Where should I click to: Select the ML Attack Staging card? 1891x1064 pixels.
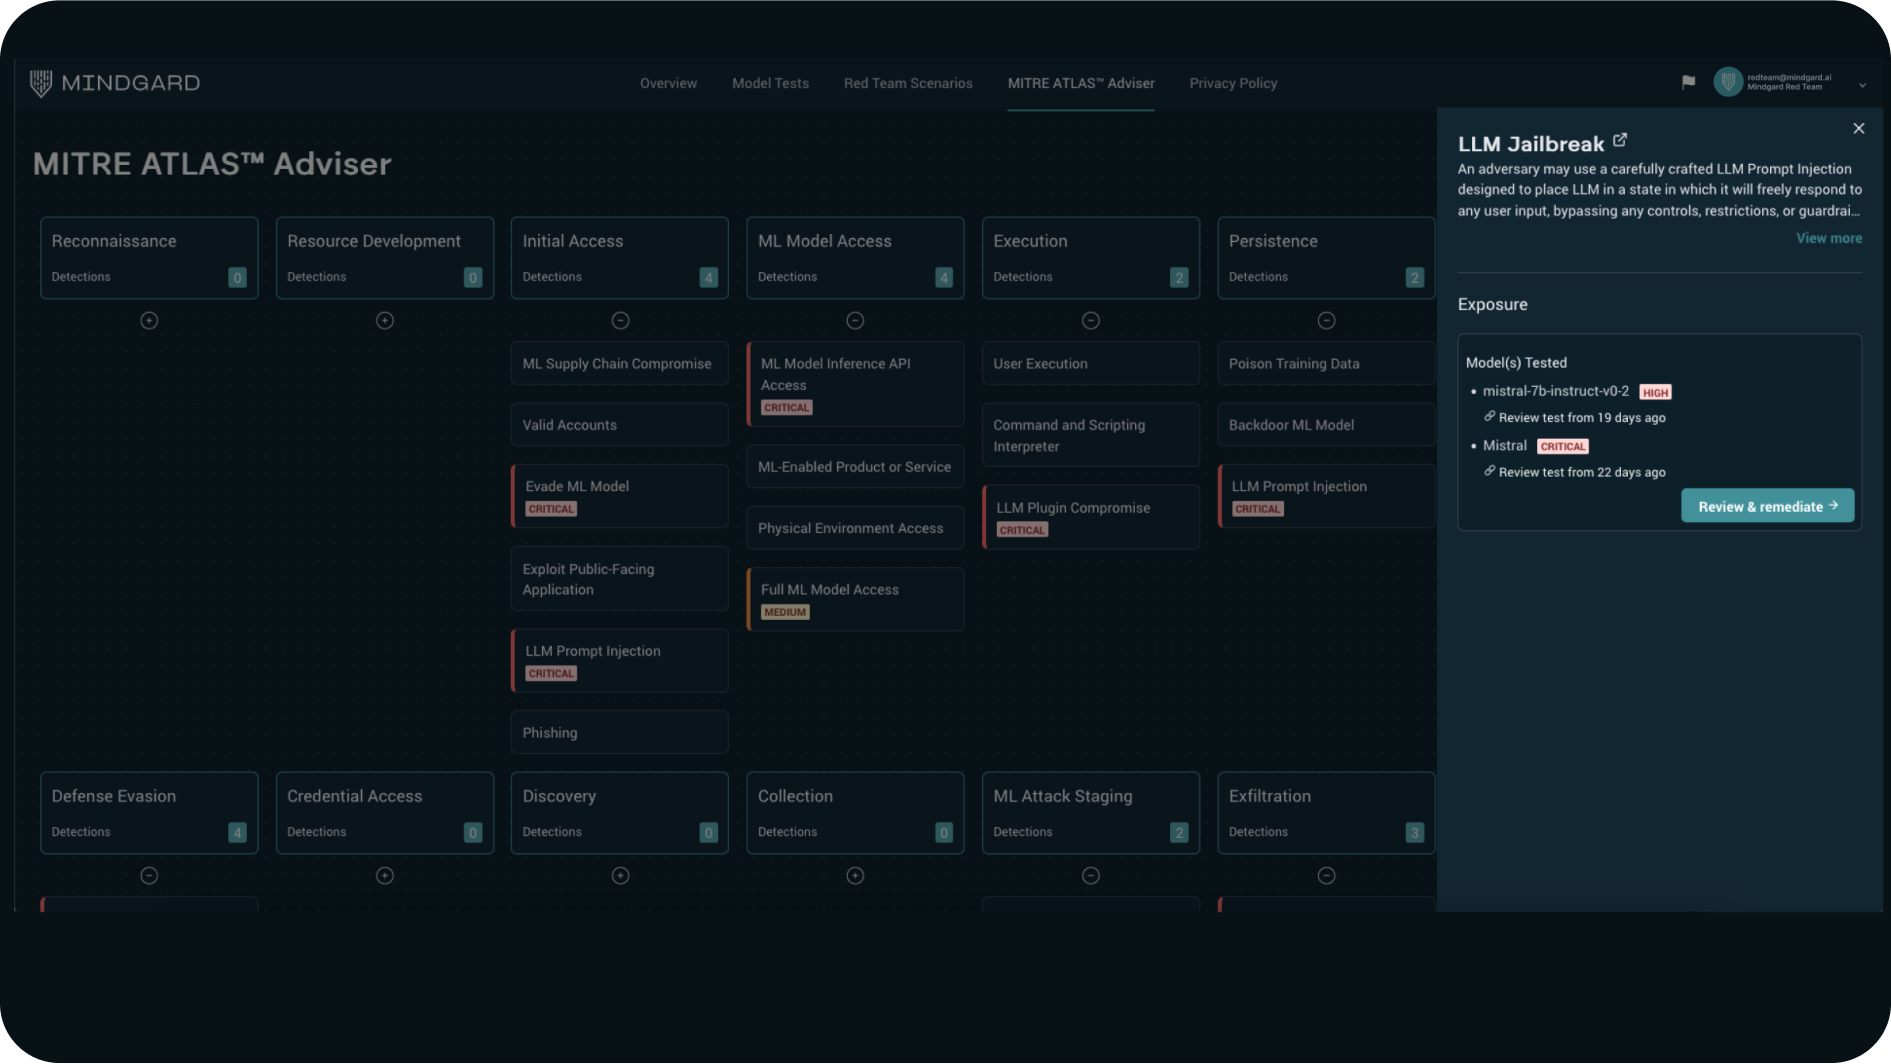pyautogui.click(x=1091, y=813)
